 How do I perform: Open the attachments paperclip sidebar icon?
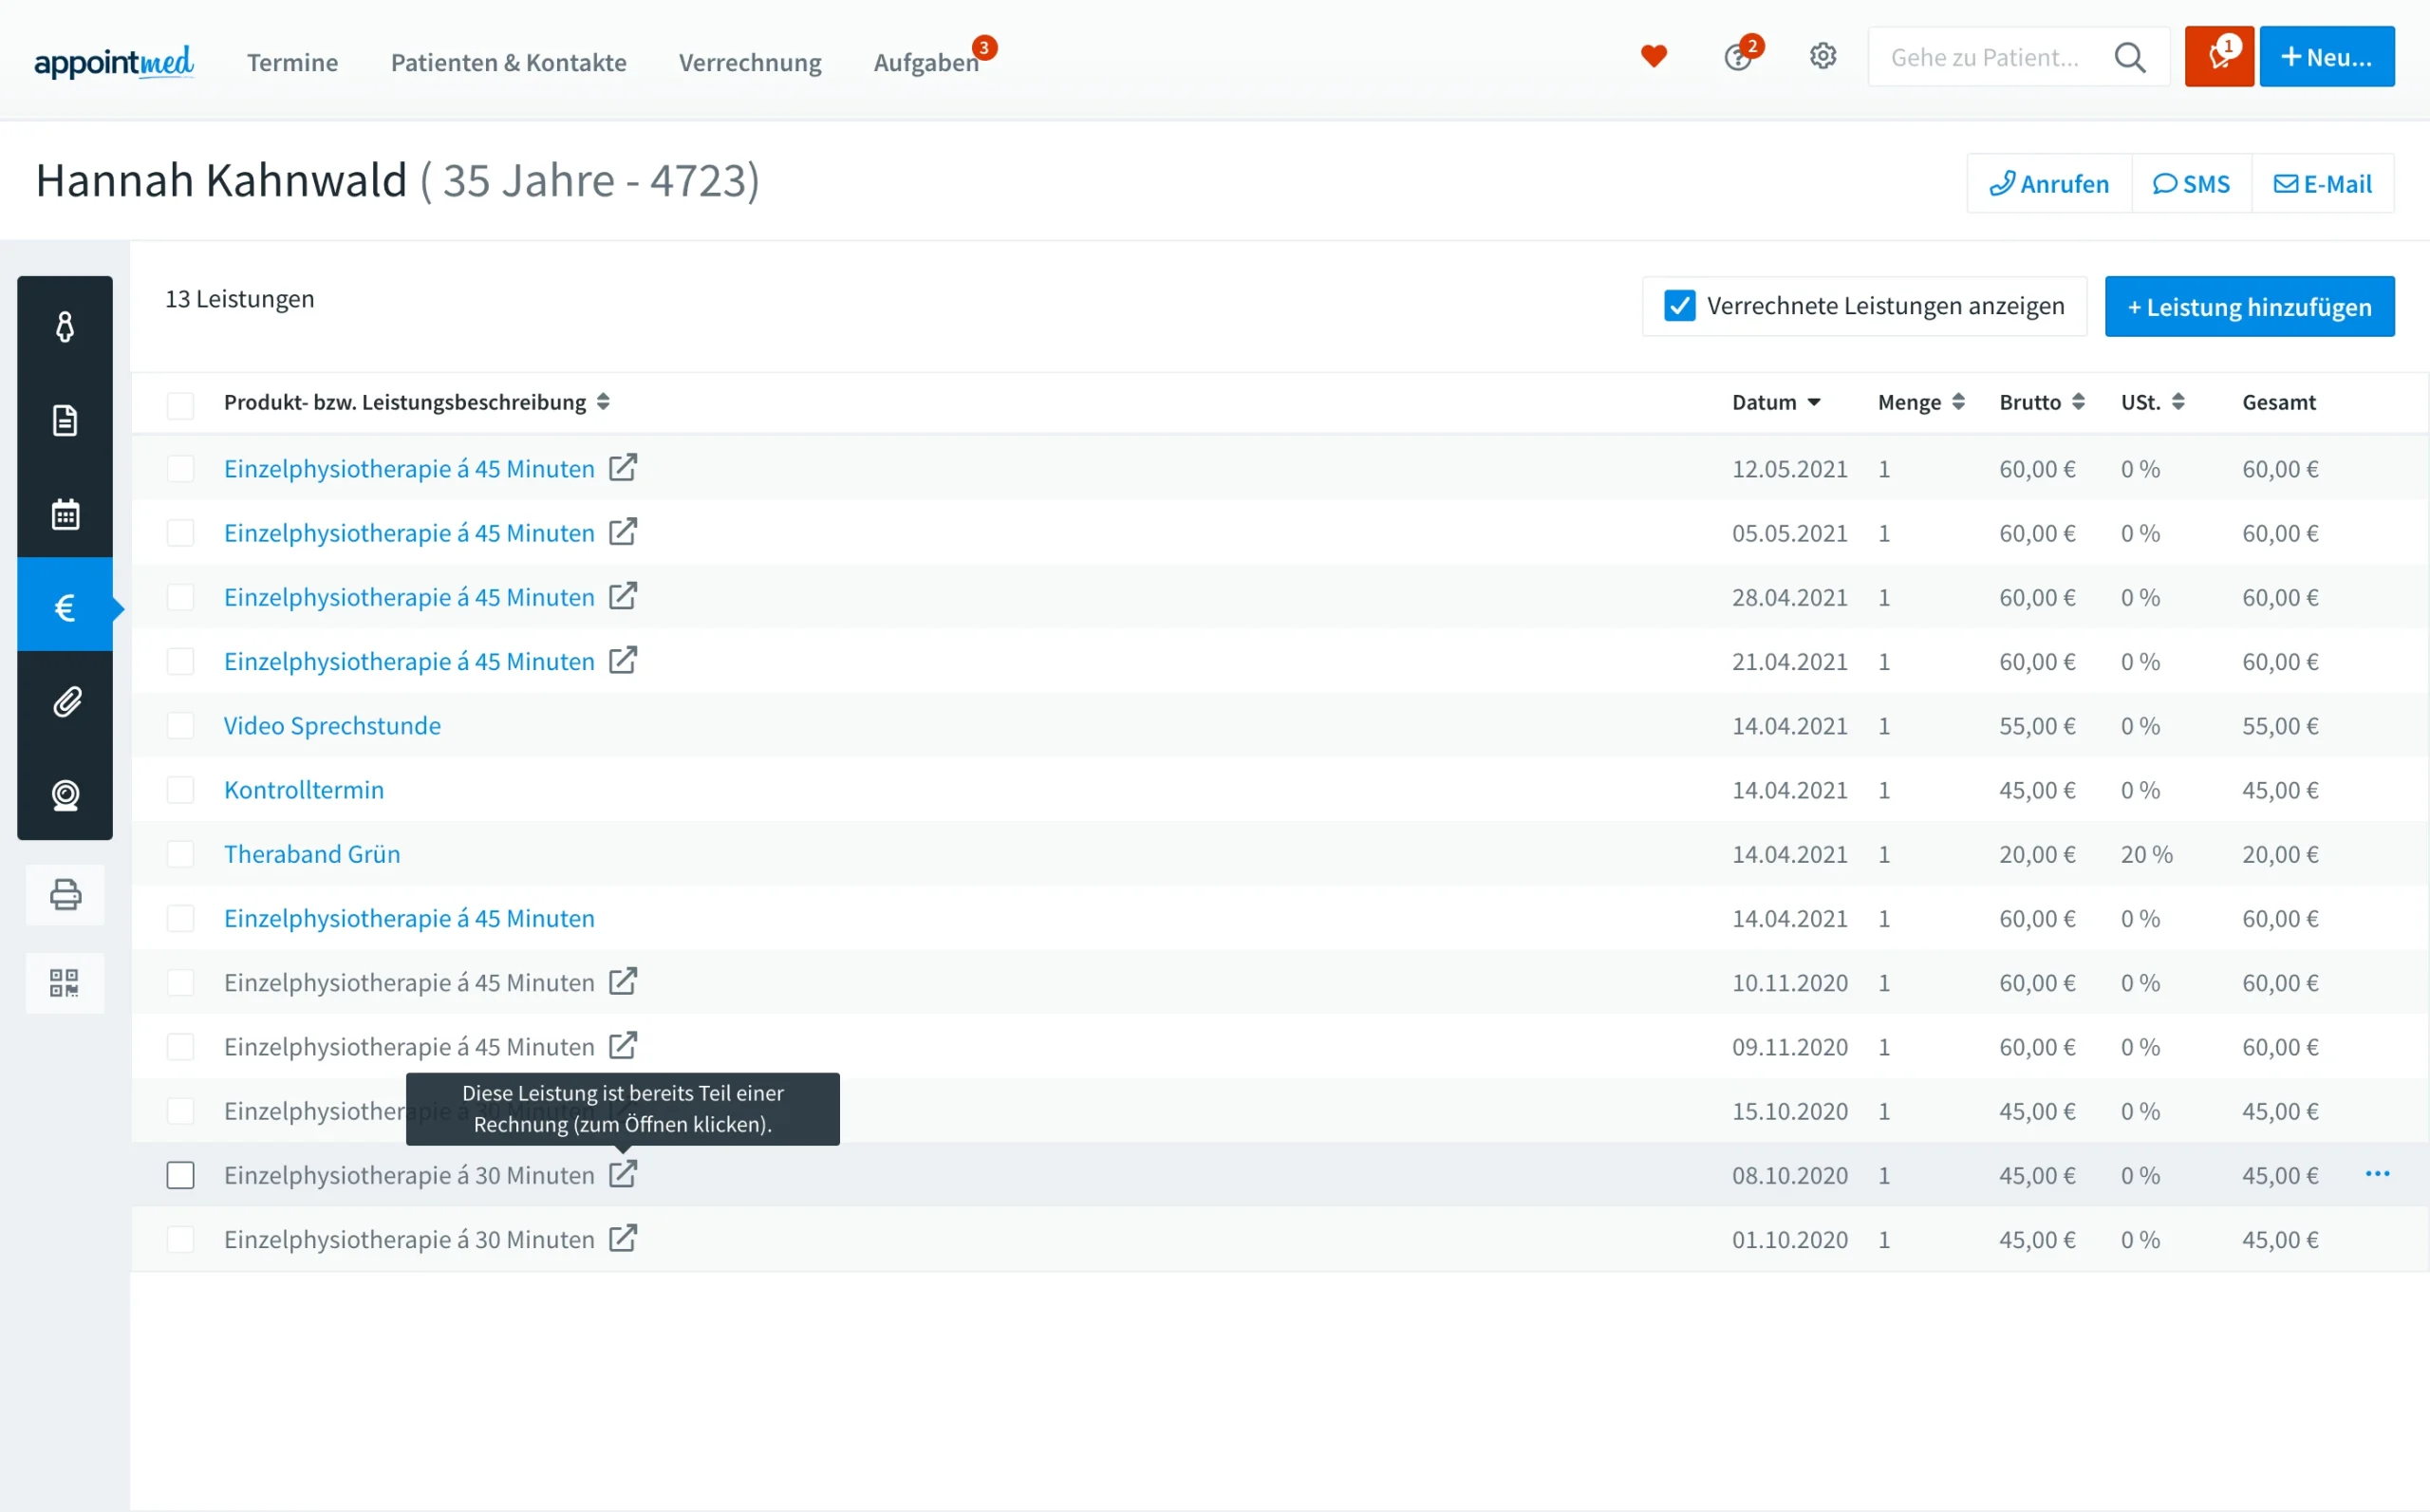click(x=65, y=702)
